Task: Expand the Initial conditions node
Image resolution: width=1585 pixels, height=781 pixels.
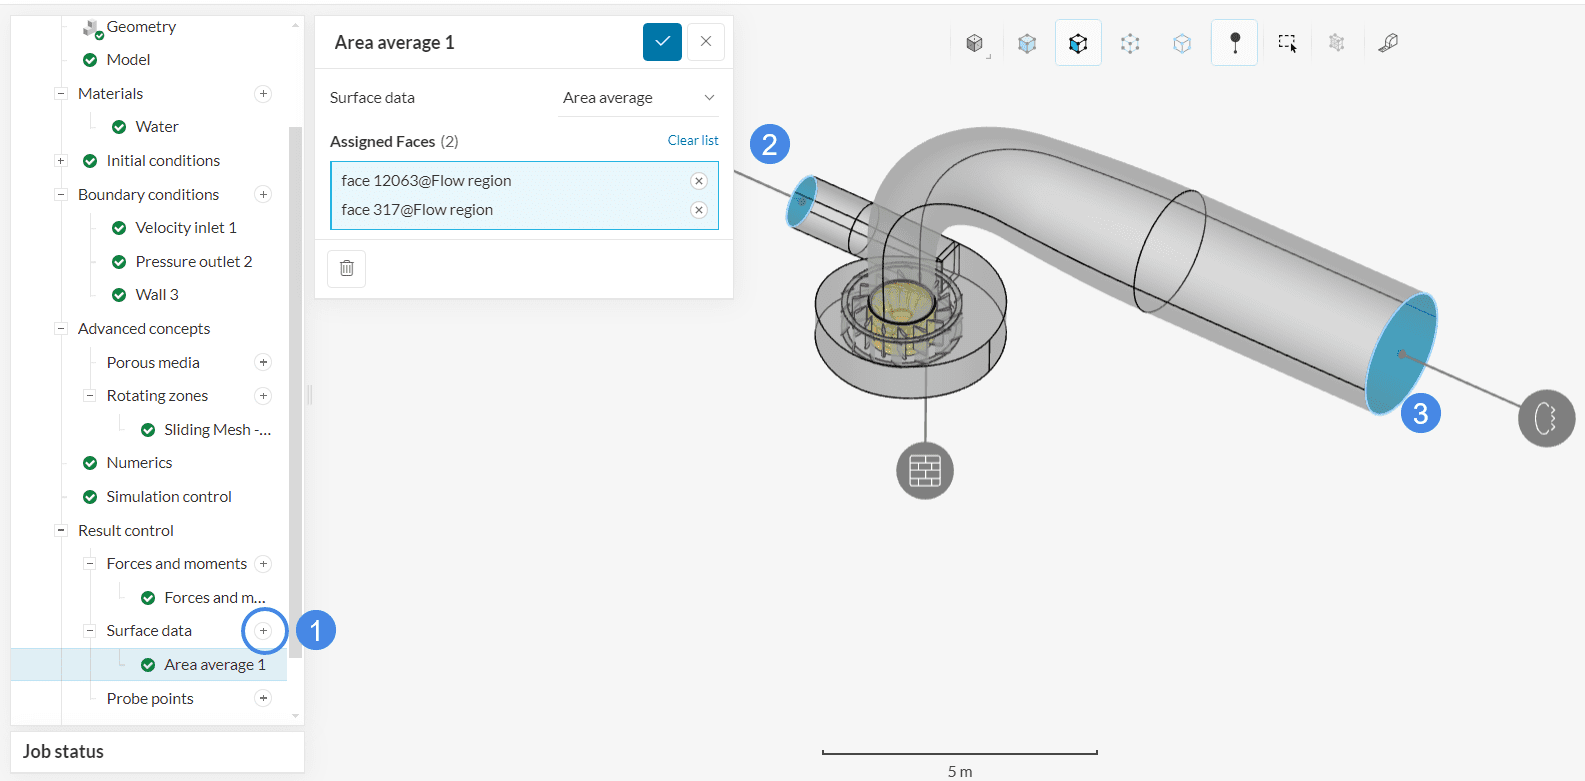Action: [x=61, y=161]
